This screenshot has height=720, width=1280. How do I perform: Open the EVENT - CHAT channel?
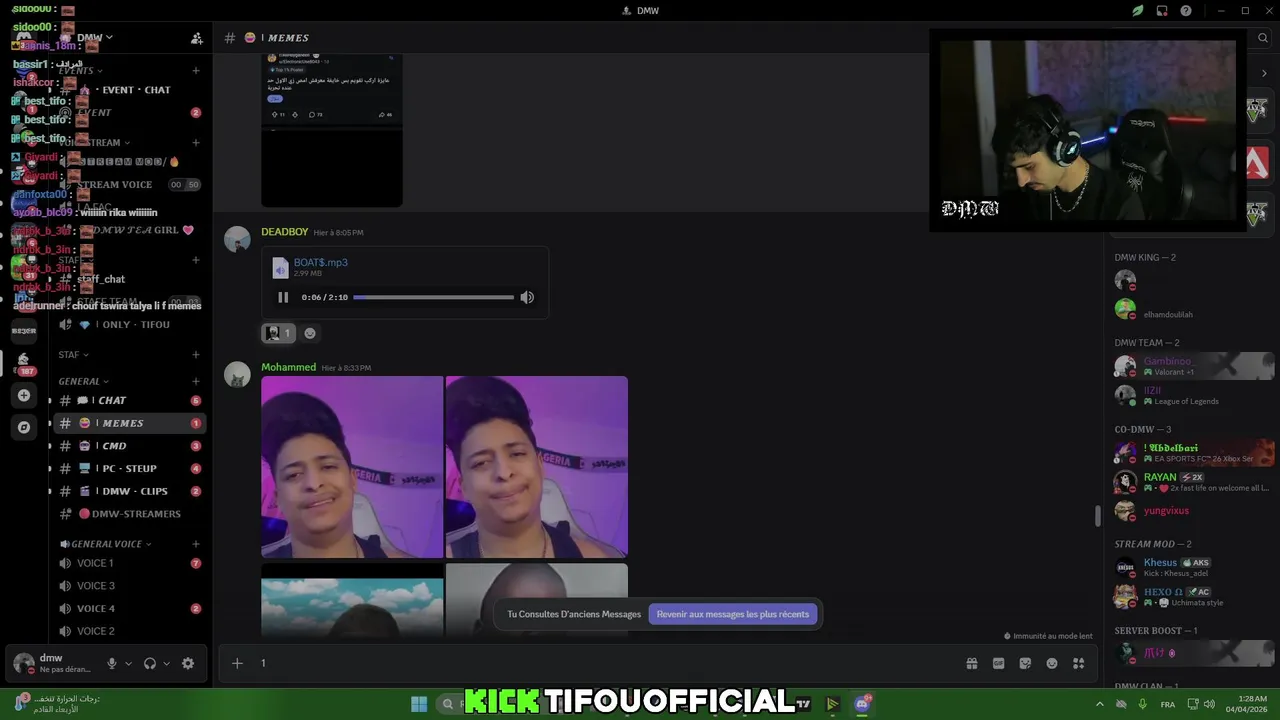(x=129, y=90)
